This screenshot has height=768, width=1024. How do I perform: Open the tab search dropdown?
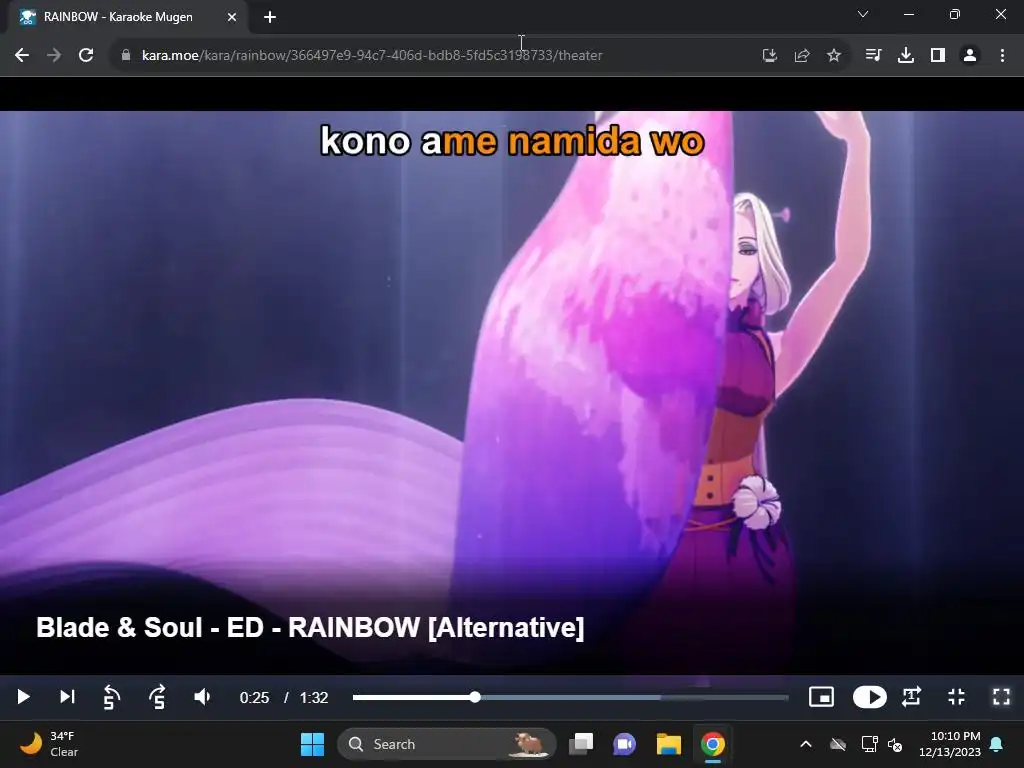863,14
